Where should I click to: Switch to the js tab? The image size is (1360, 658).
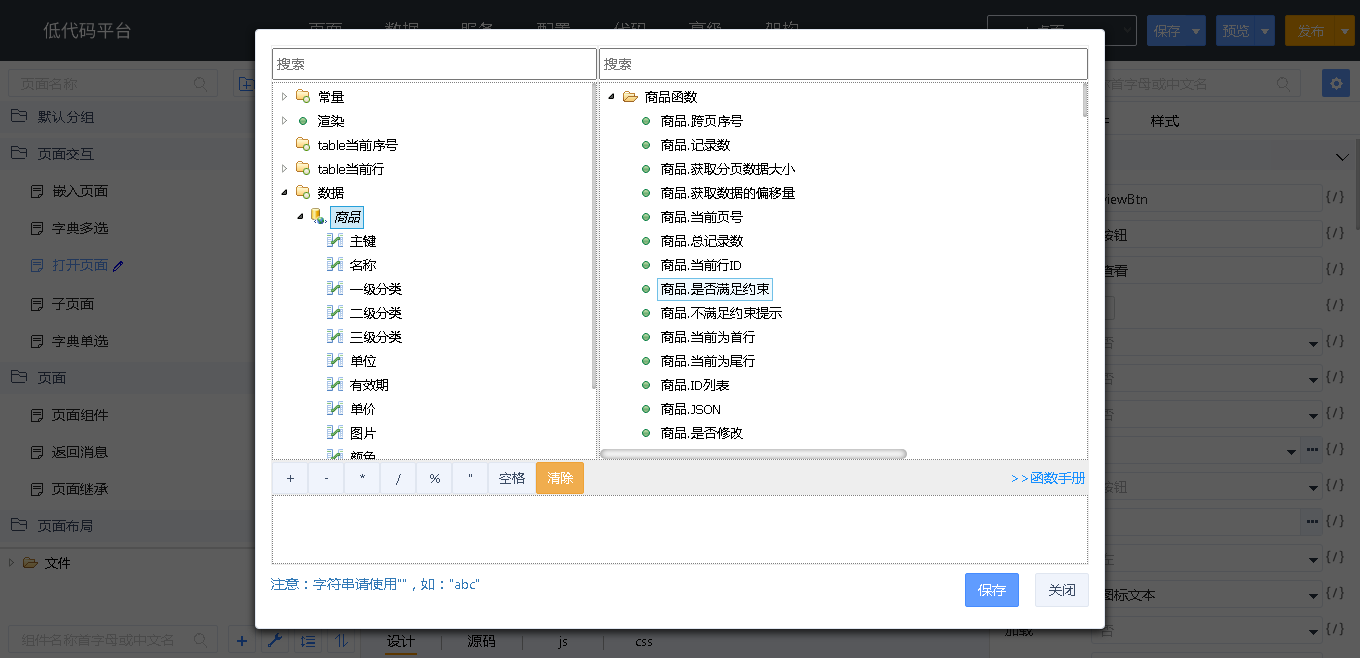[563, 641]
